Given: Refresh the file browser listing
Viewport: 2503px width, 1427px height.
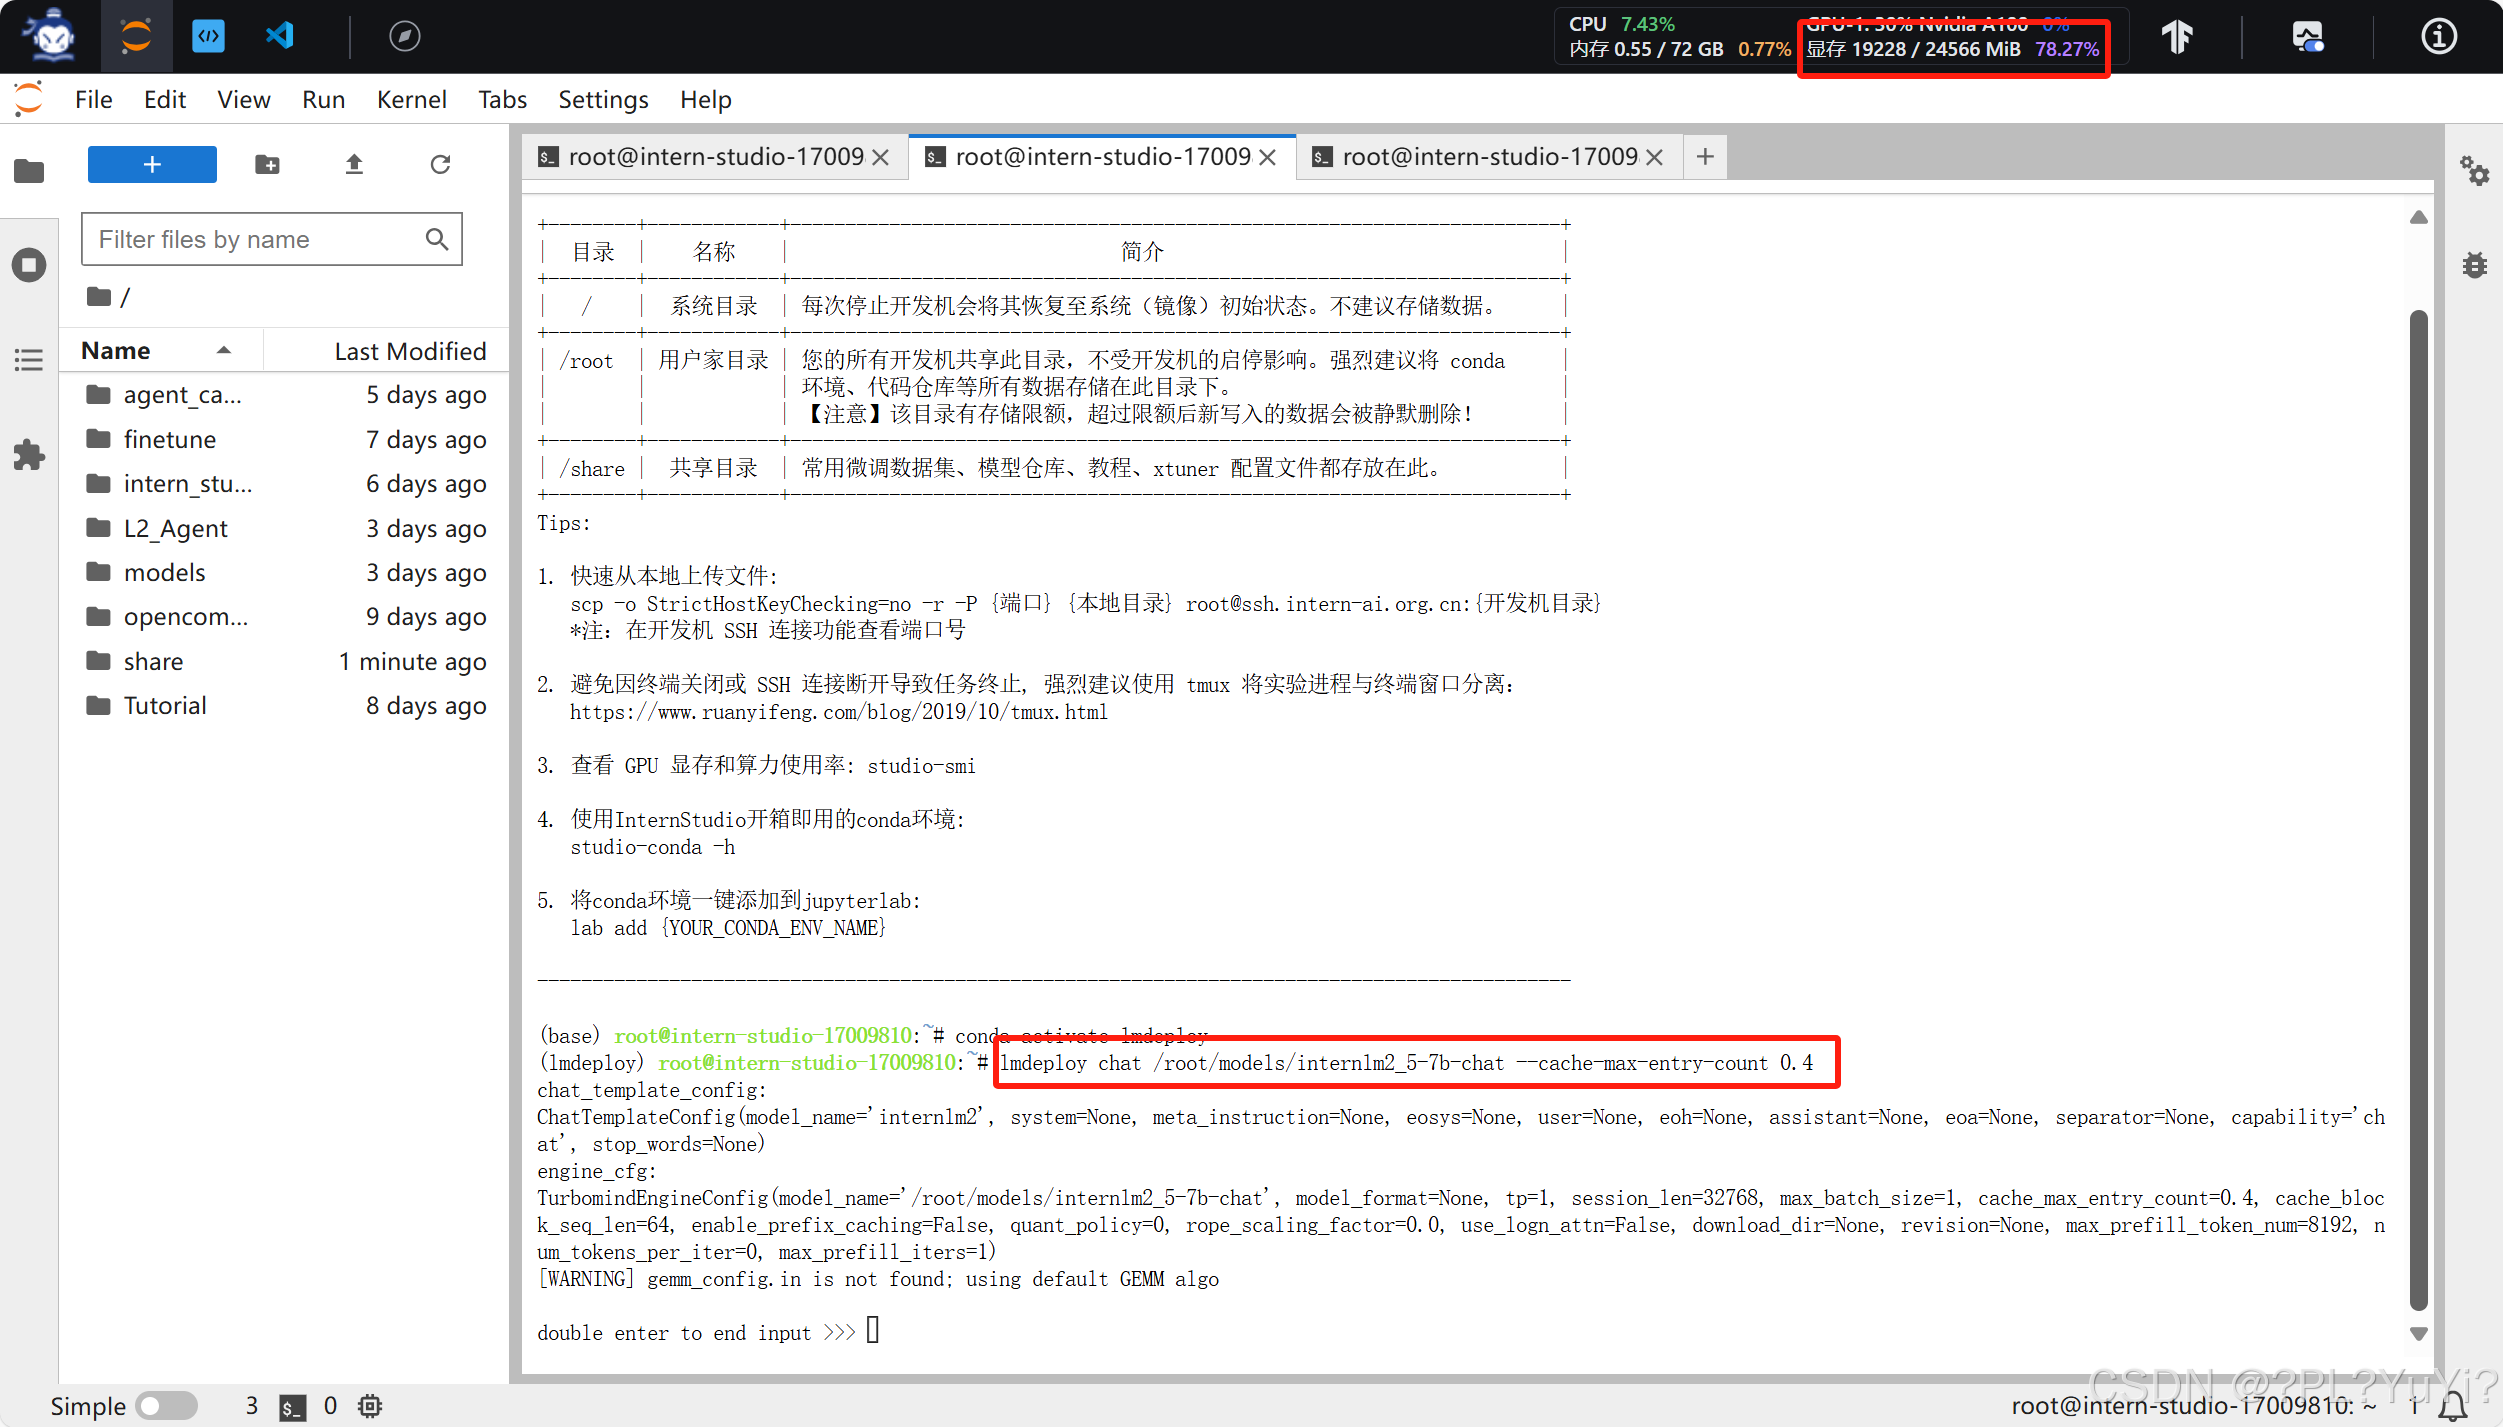Looking at the screenshot, I should click(440, 164).
